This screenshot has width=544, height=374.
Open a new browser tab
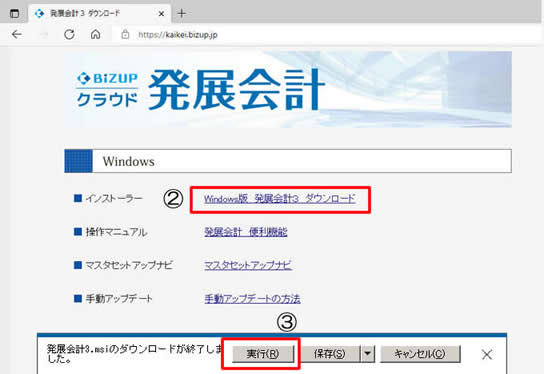(x=182, y=14)
